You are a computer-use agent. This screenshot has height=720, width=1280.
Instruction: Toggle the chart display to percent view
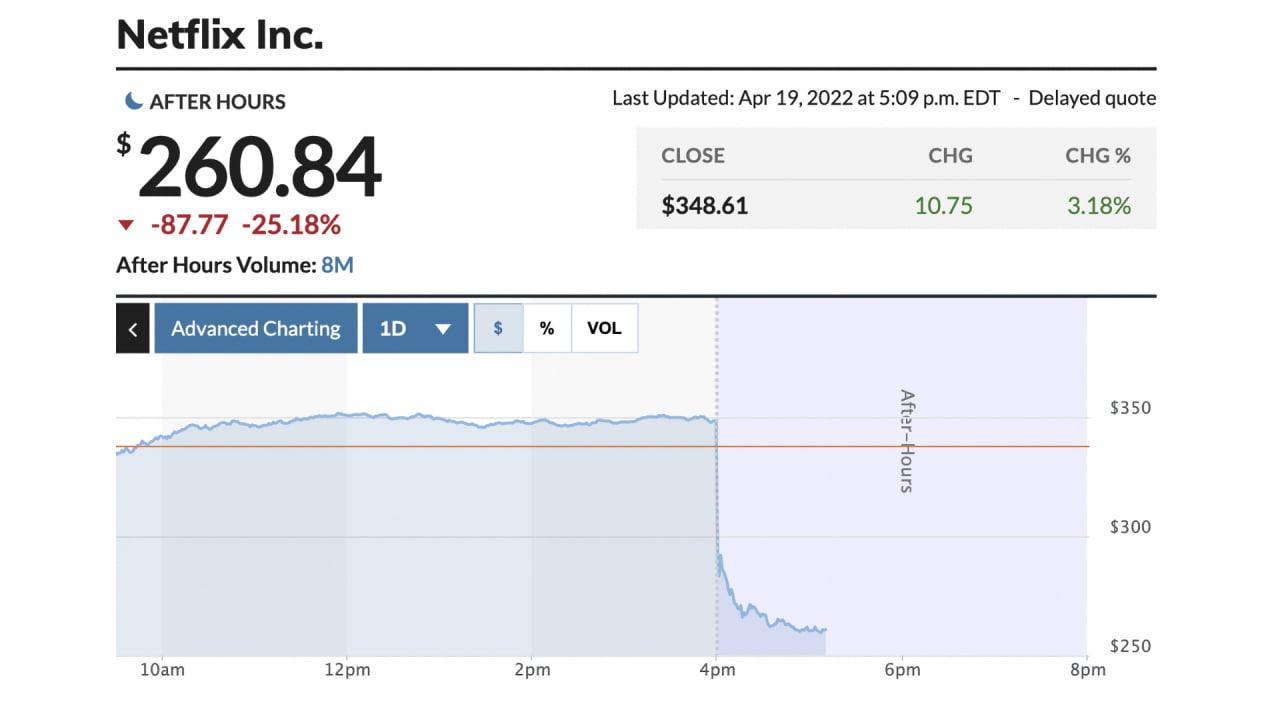[x=547, y=328]
